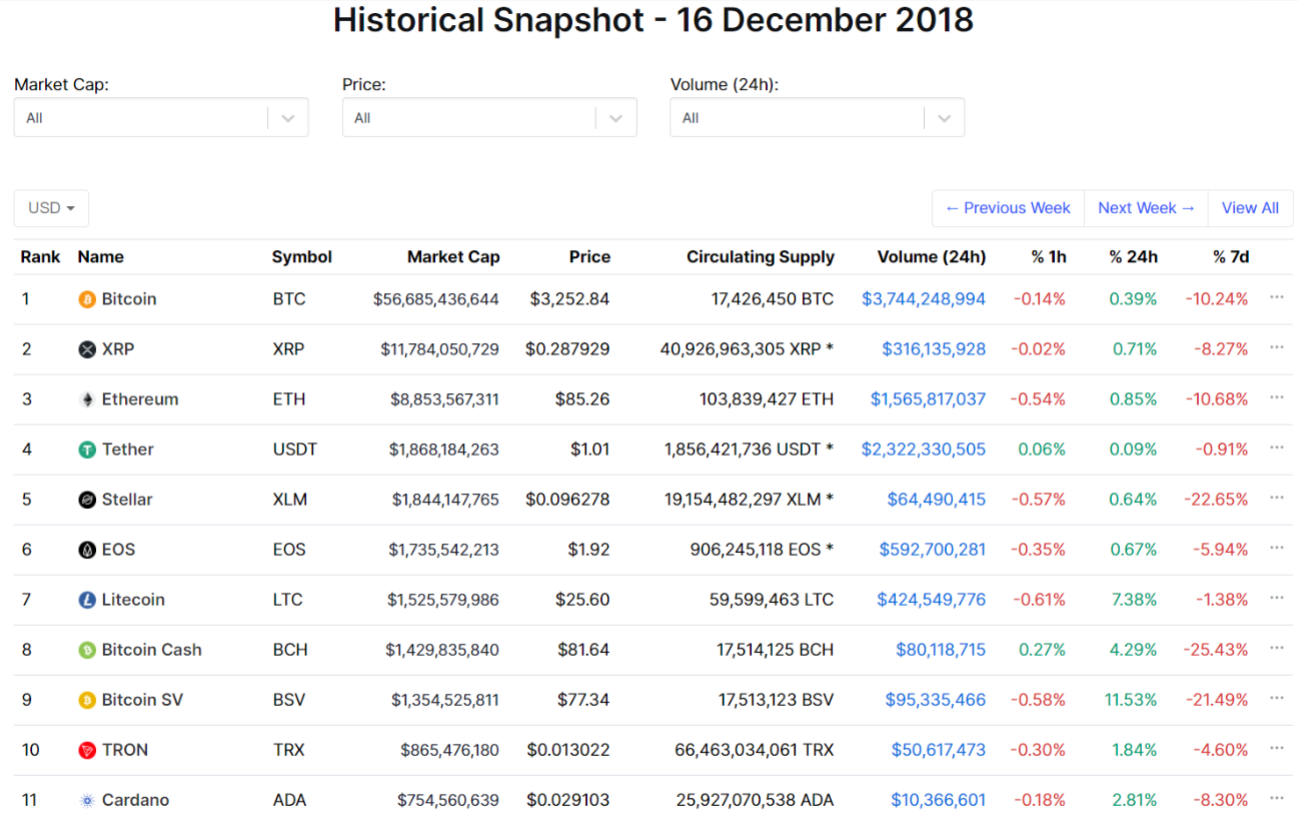The height and width of the screenshot is (821, 1298).
Task: Open the Bitcoin name link
Action: coord(129,299)
